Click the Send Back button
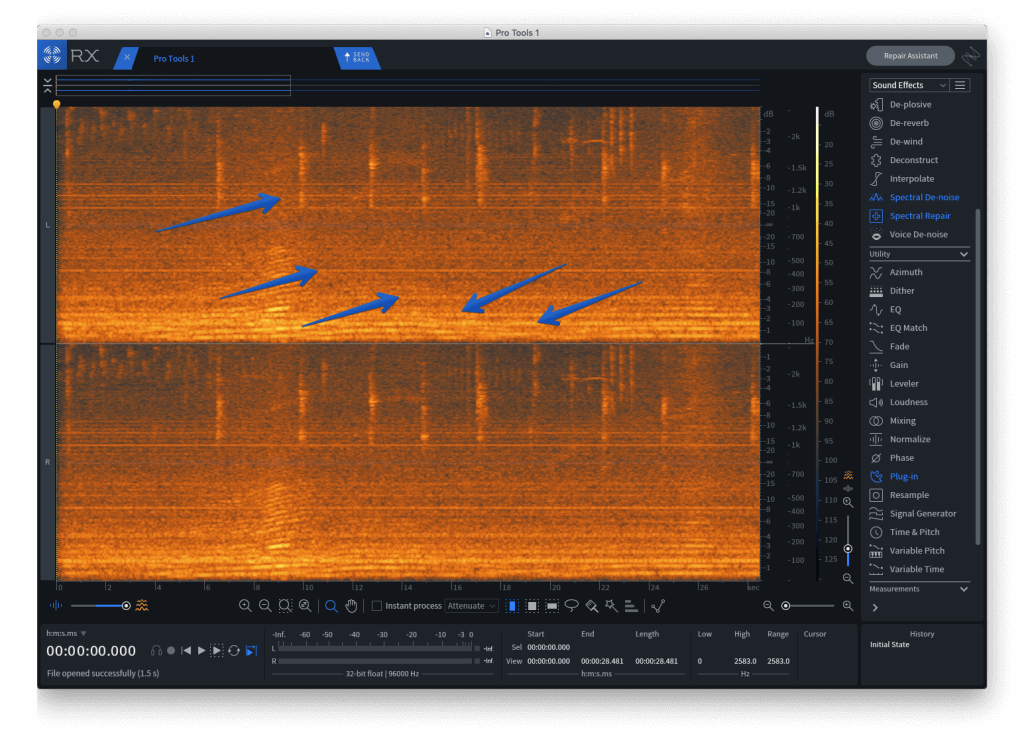This screenshot has height=738, width=1024. (357, 58)
